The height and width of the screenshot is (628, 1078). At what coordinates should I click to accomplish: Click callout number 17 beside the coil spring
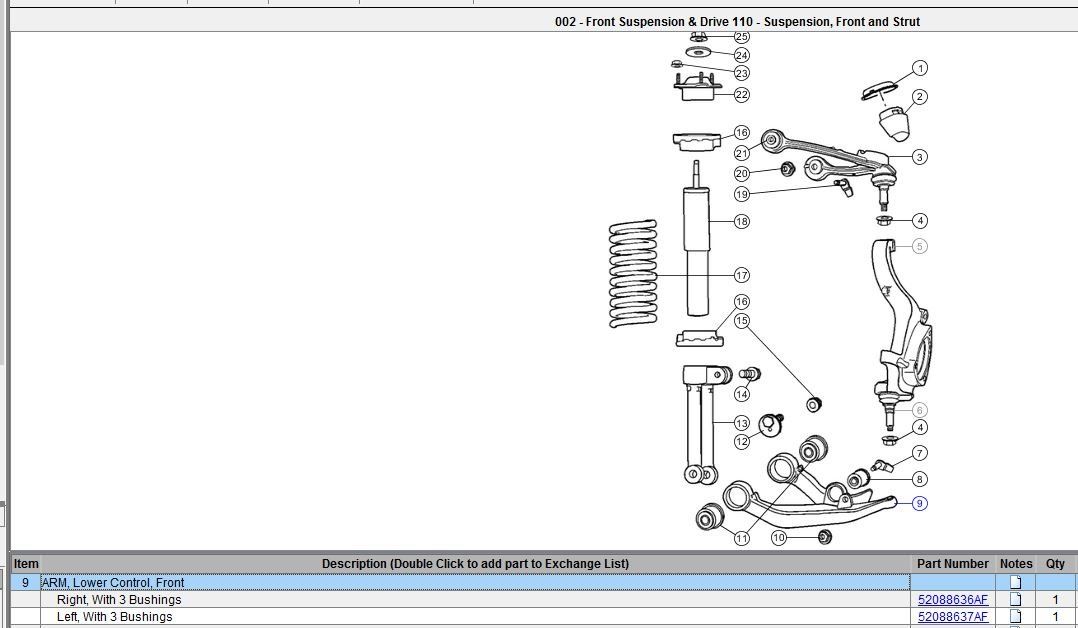point(741,275)
